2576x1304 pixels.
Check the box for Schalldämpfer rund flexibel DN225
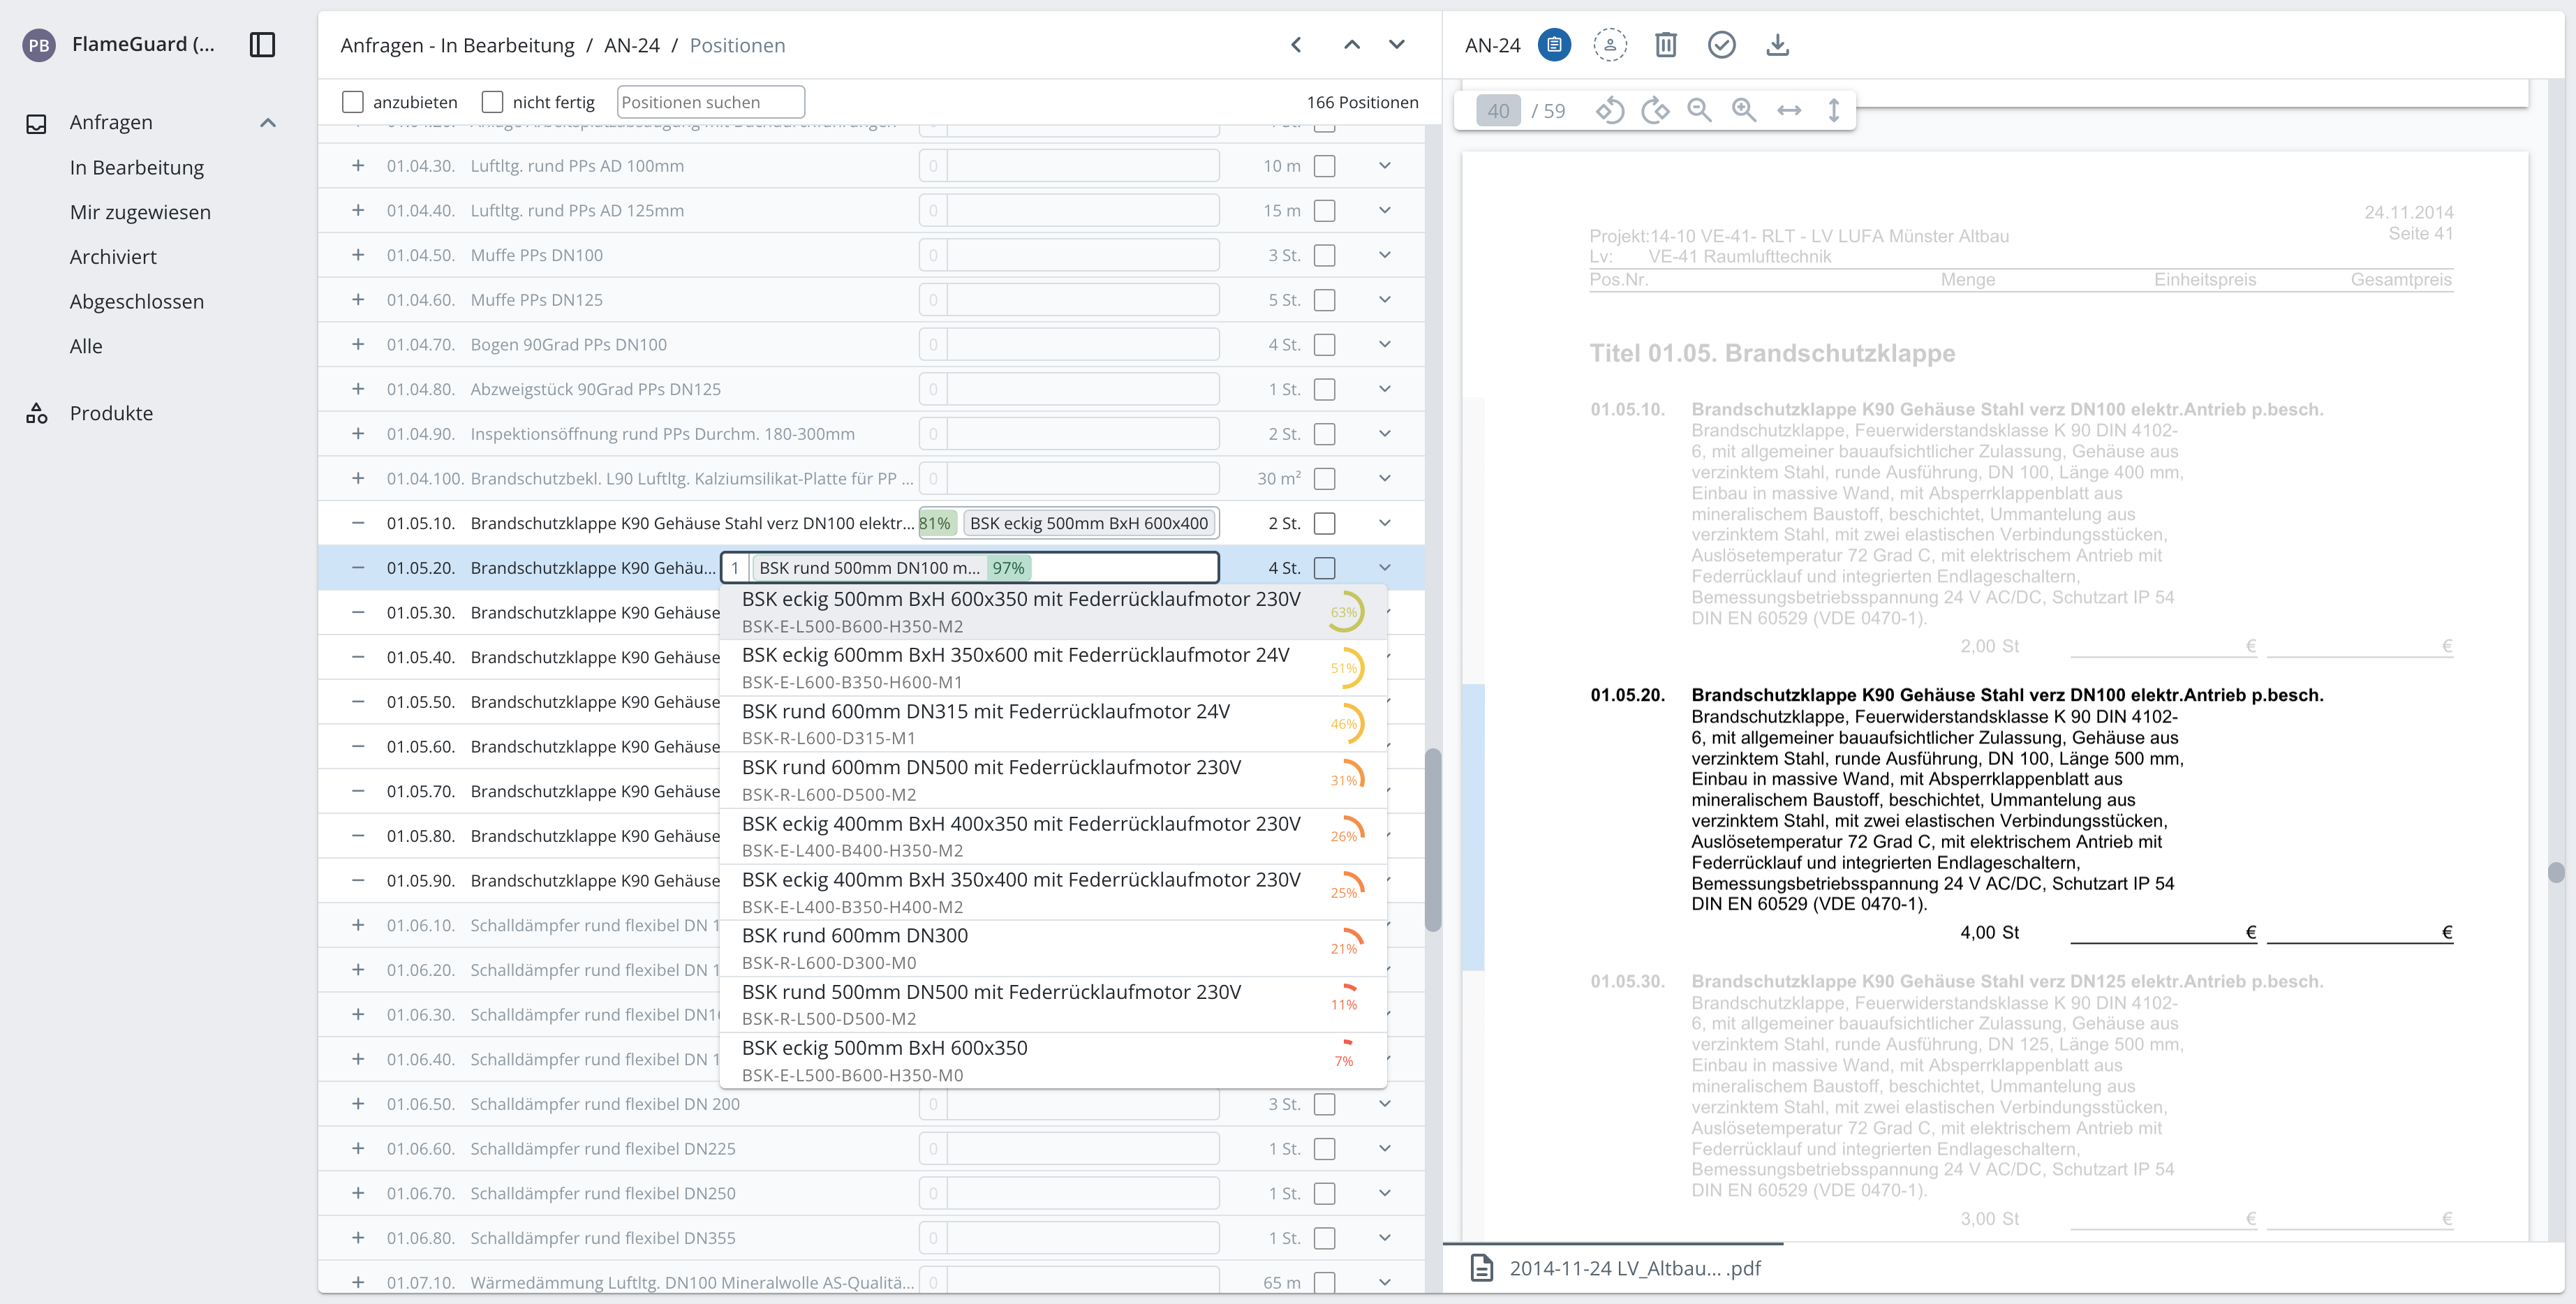1325,1149
